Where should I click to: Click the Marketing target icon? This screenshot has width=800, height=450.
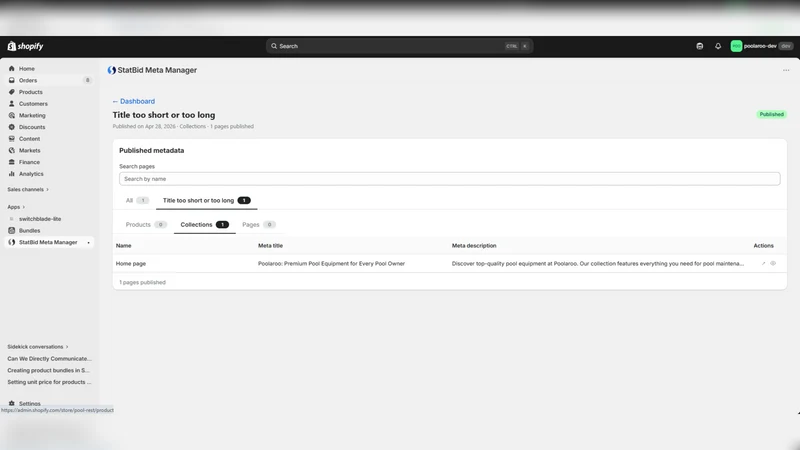coord(12,115)
